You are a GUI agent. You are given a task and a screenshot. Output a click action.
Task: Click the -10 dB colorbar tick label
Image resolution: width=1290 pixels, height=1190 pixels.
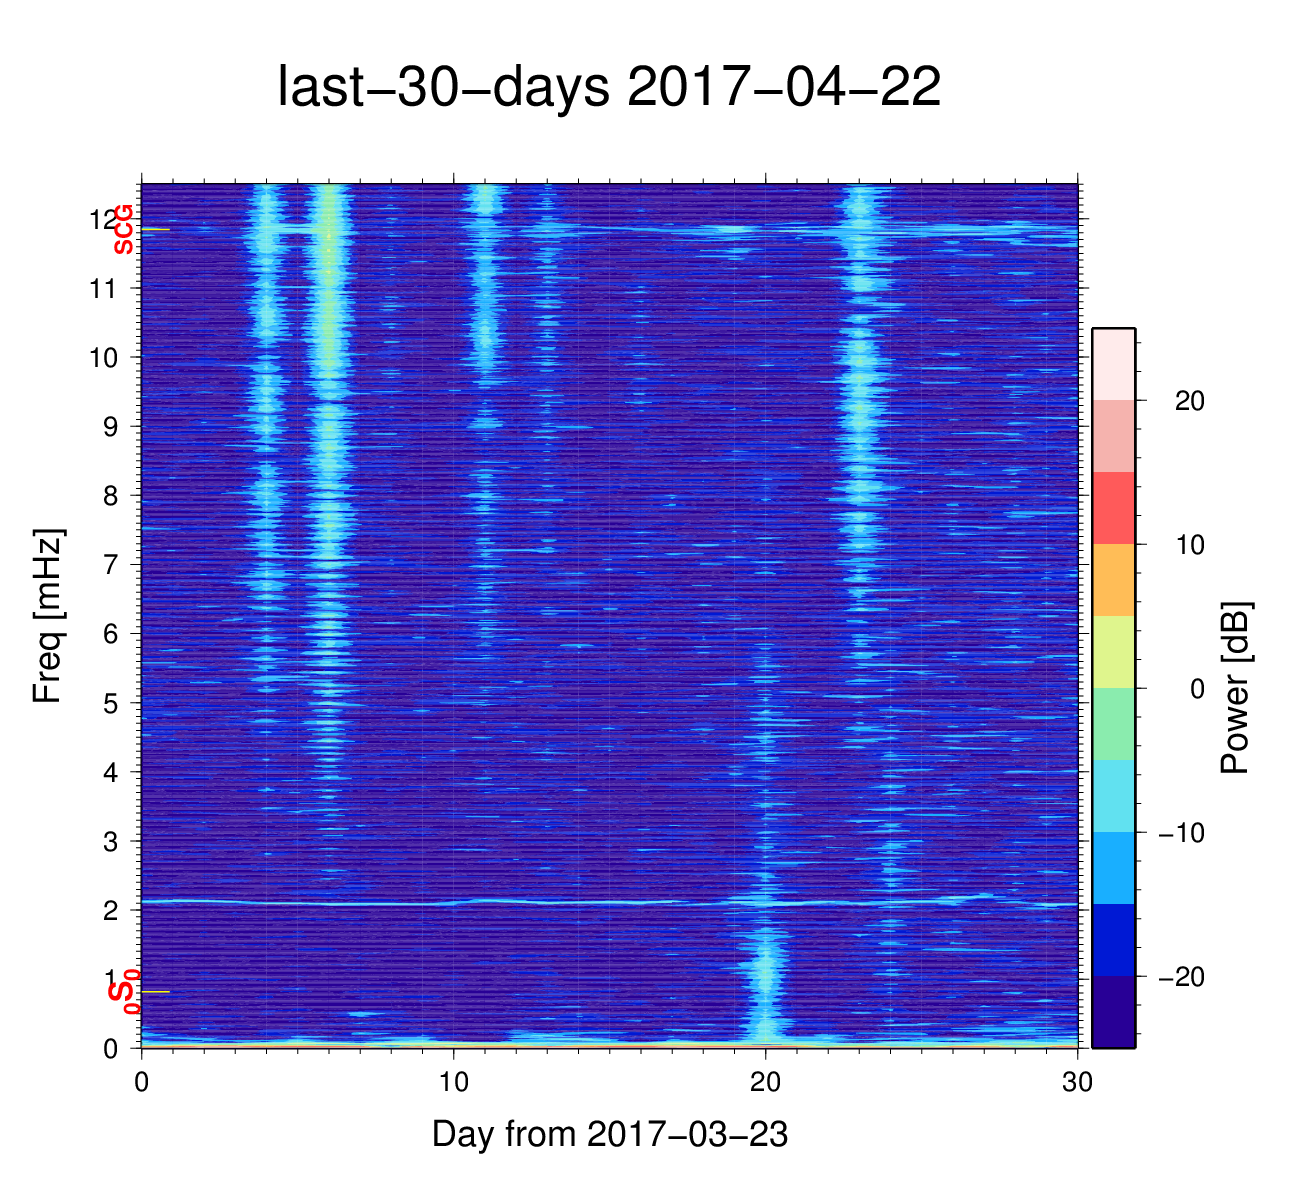(1181, 833)
